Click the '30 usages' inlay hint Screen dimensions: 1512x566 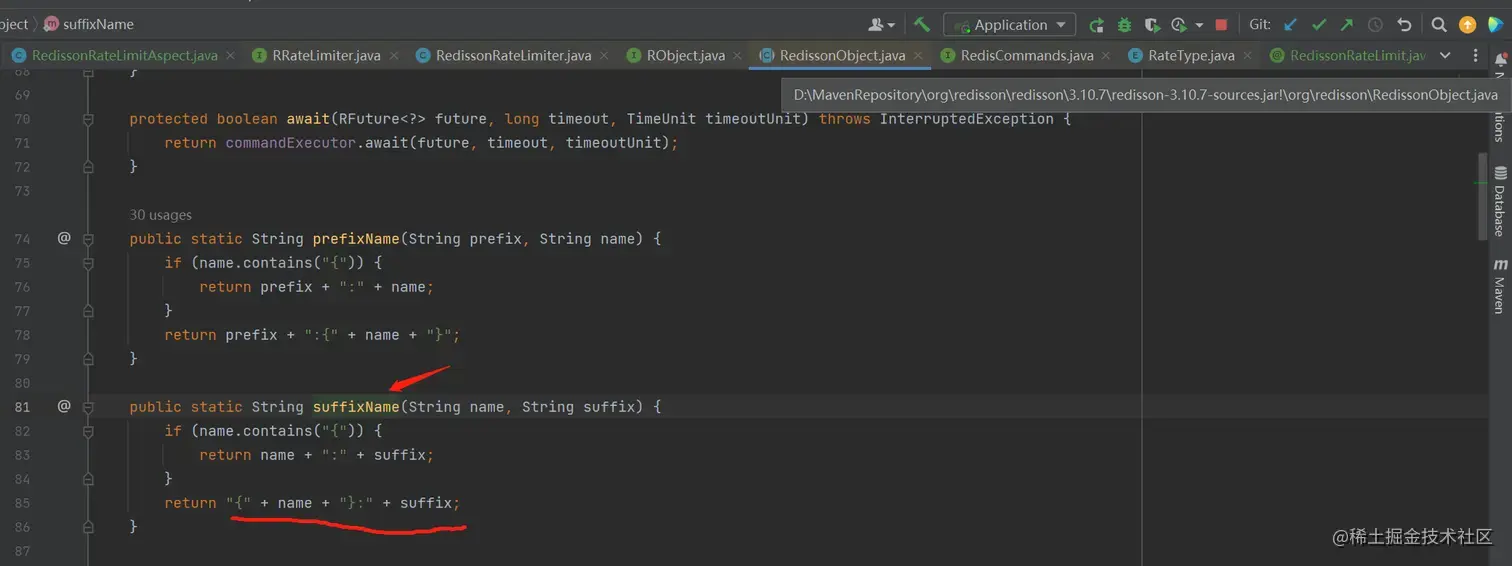[160, 215]
